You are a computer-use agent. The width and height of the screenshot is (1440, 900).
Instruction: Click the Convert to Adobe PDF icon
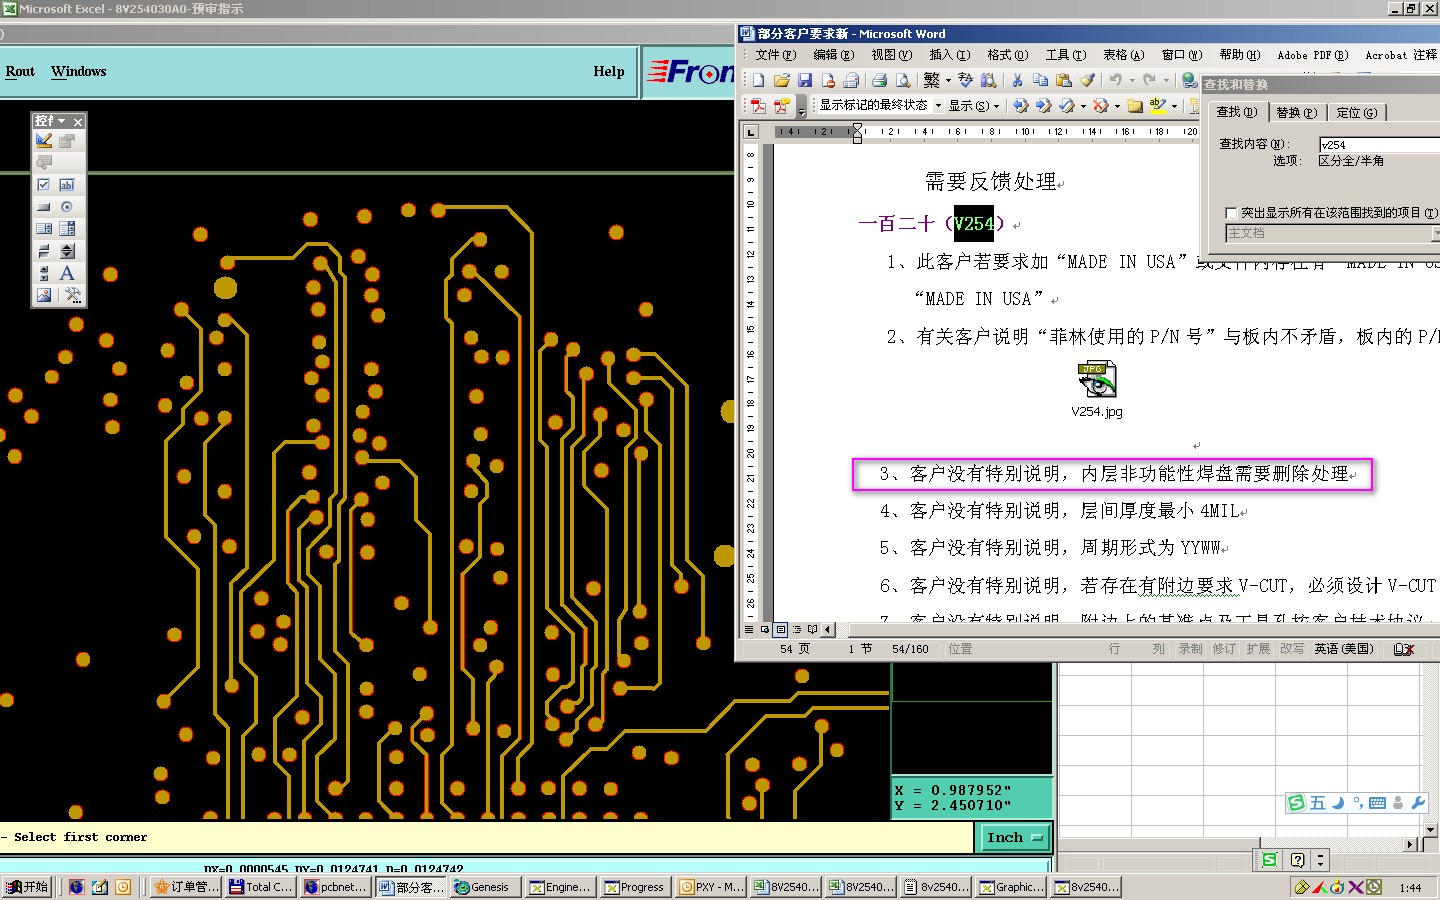pyautogui.click(x=758, y=105)
